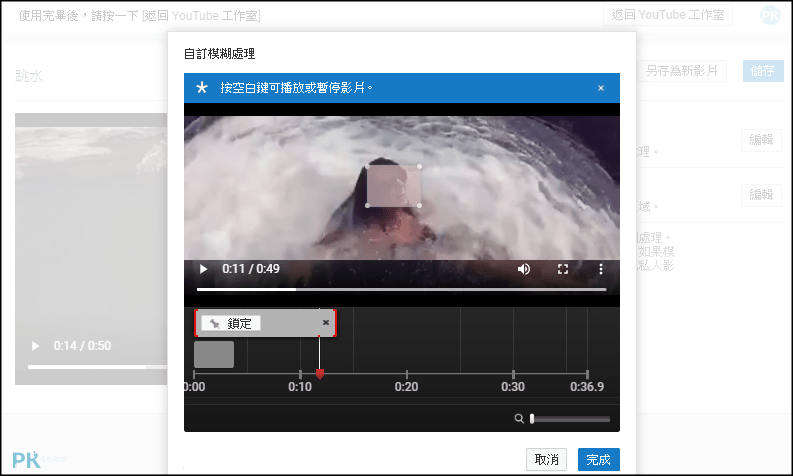Click the 0:30 mark on the timeline ruler

click(x=513, y=386)
